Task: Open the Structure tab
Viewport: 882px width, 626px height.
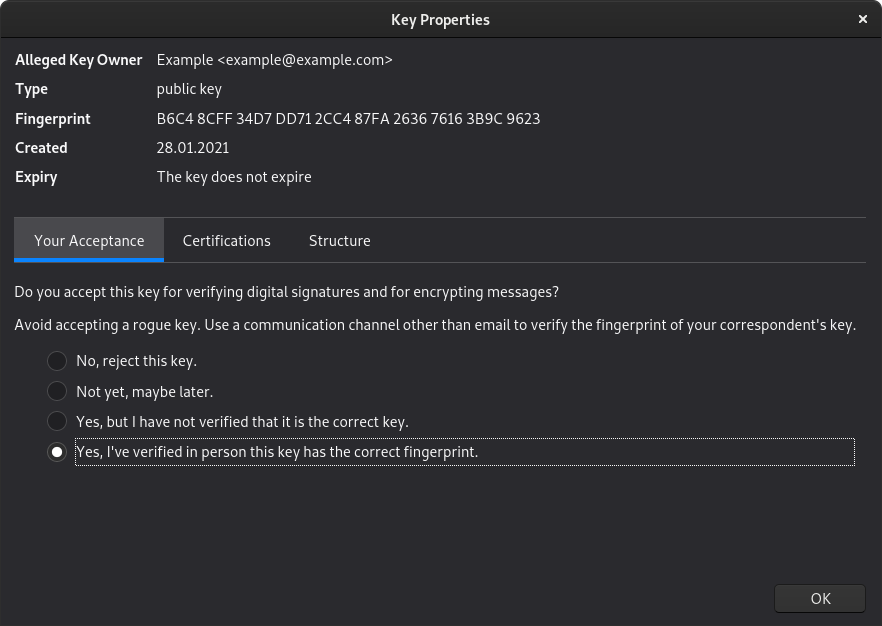Action: click(x=340, y=241)
